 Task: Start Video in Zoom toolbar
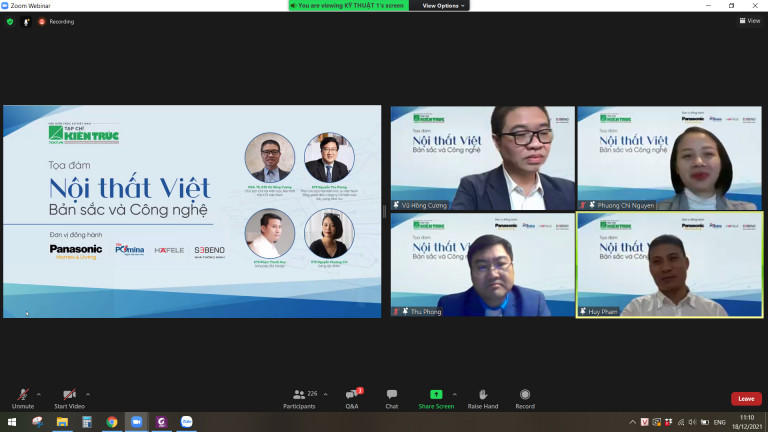[69, 396]
